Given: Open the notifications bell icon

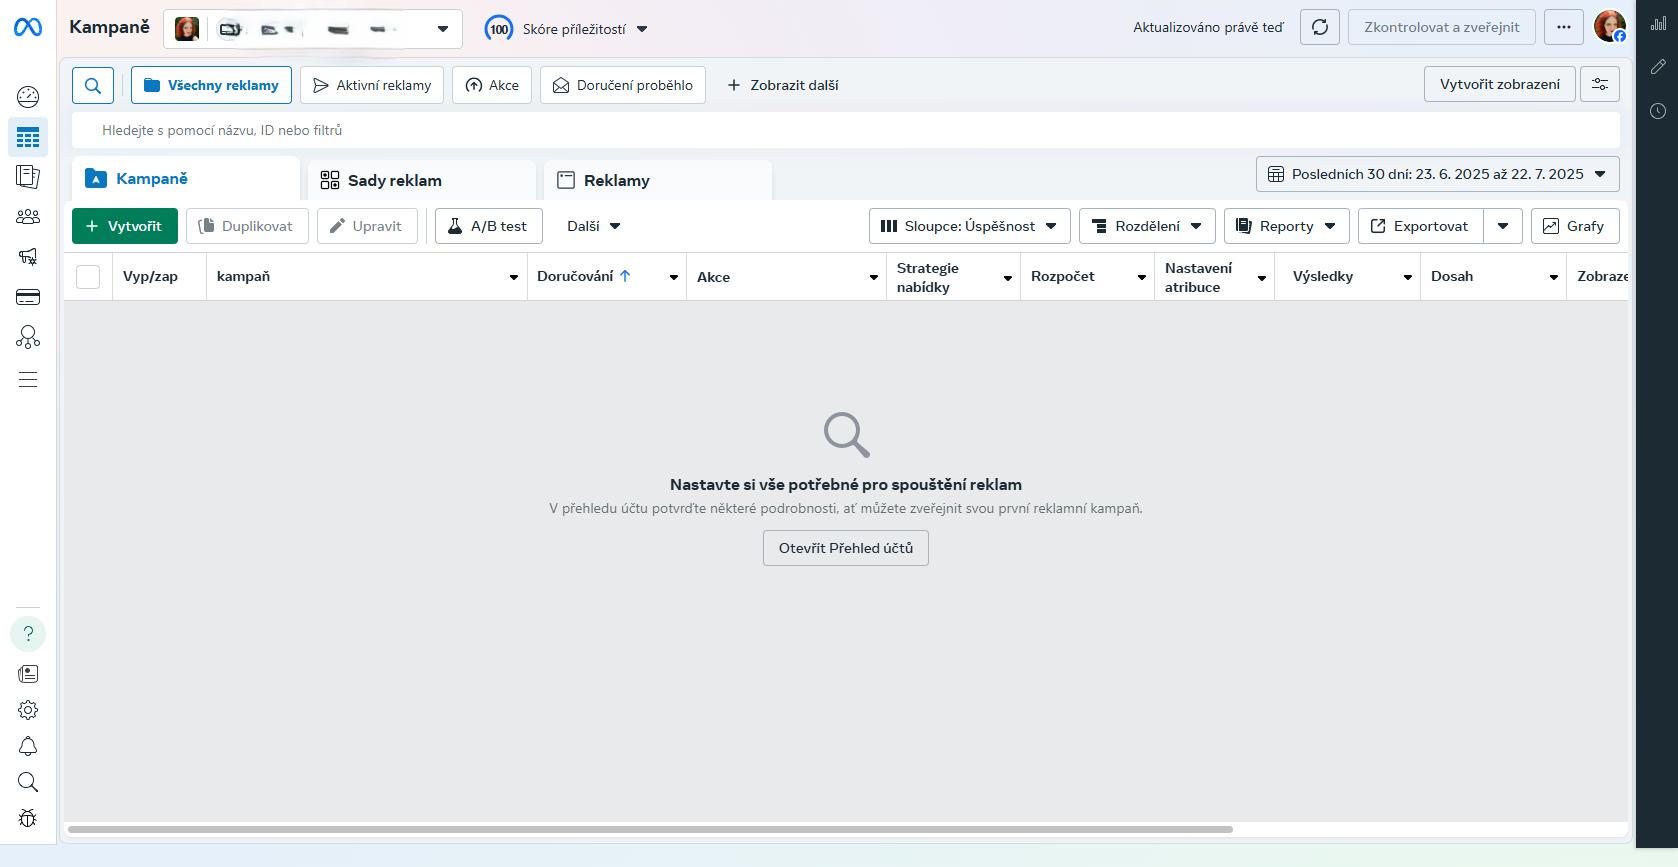Looking at the screenshot, I should click(28, 746).
